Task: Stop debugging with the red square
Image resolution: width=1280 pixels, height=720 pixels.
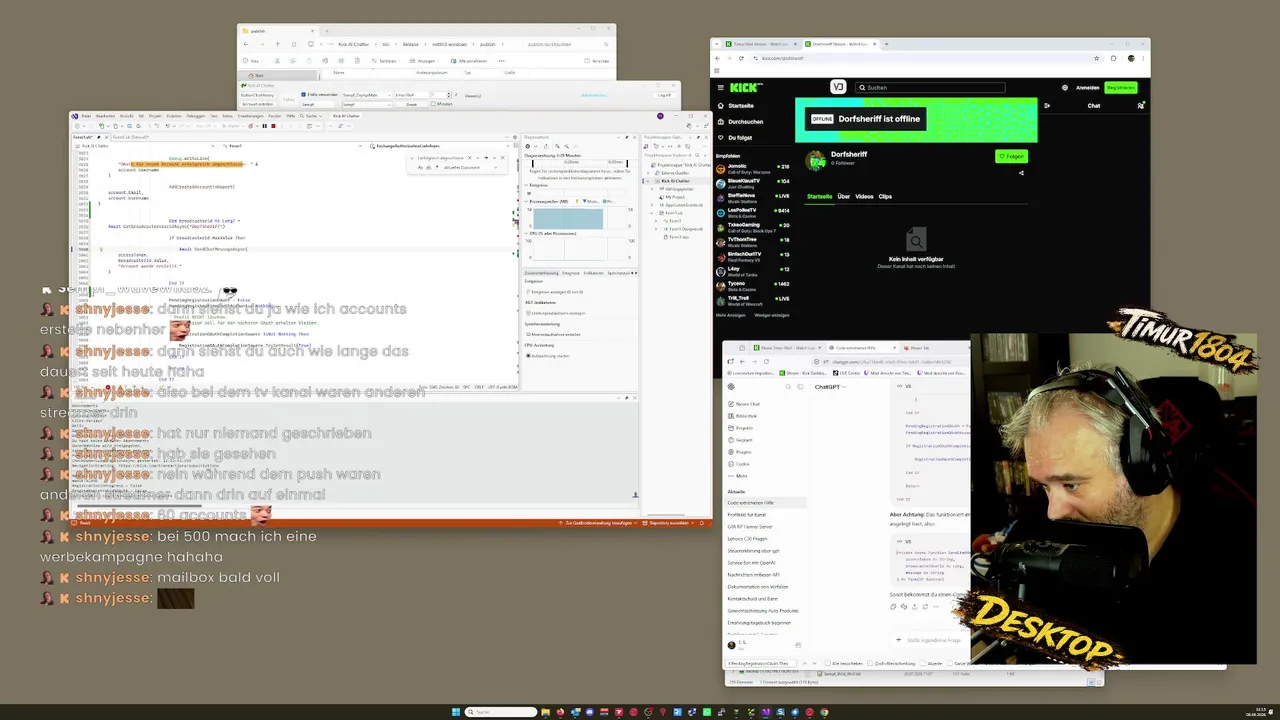Action: (273, 126)
